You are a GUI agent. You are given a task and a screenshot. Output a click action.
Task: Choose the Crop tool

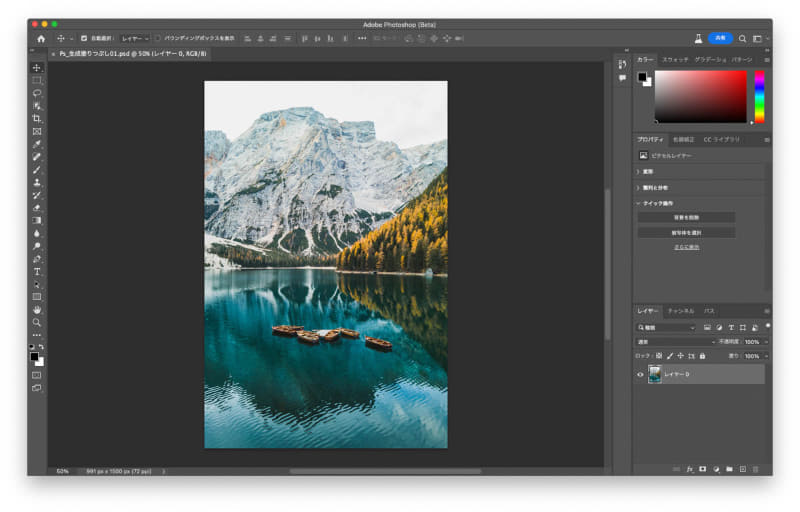(x=37, y=118)
